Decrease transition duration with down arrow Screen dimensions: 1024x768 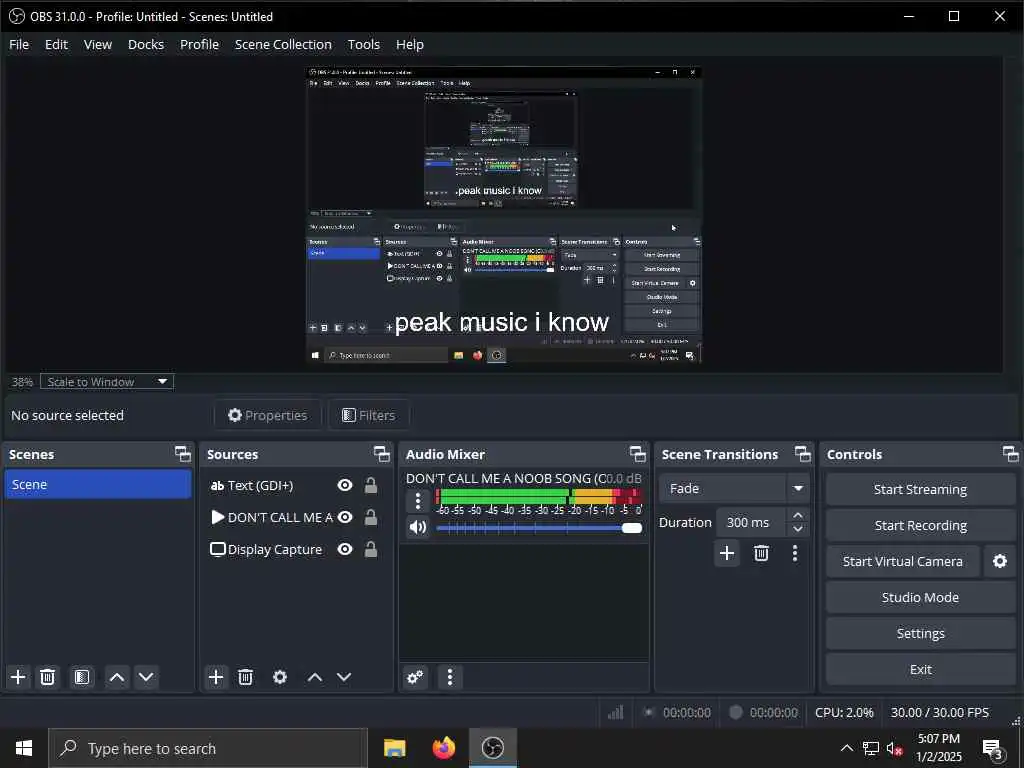[x=797, y=529]
